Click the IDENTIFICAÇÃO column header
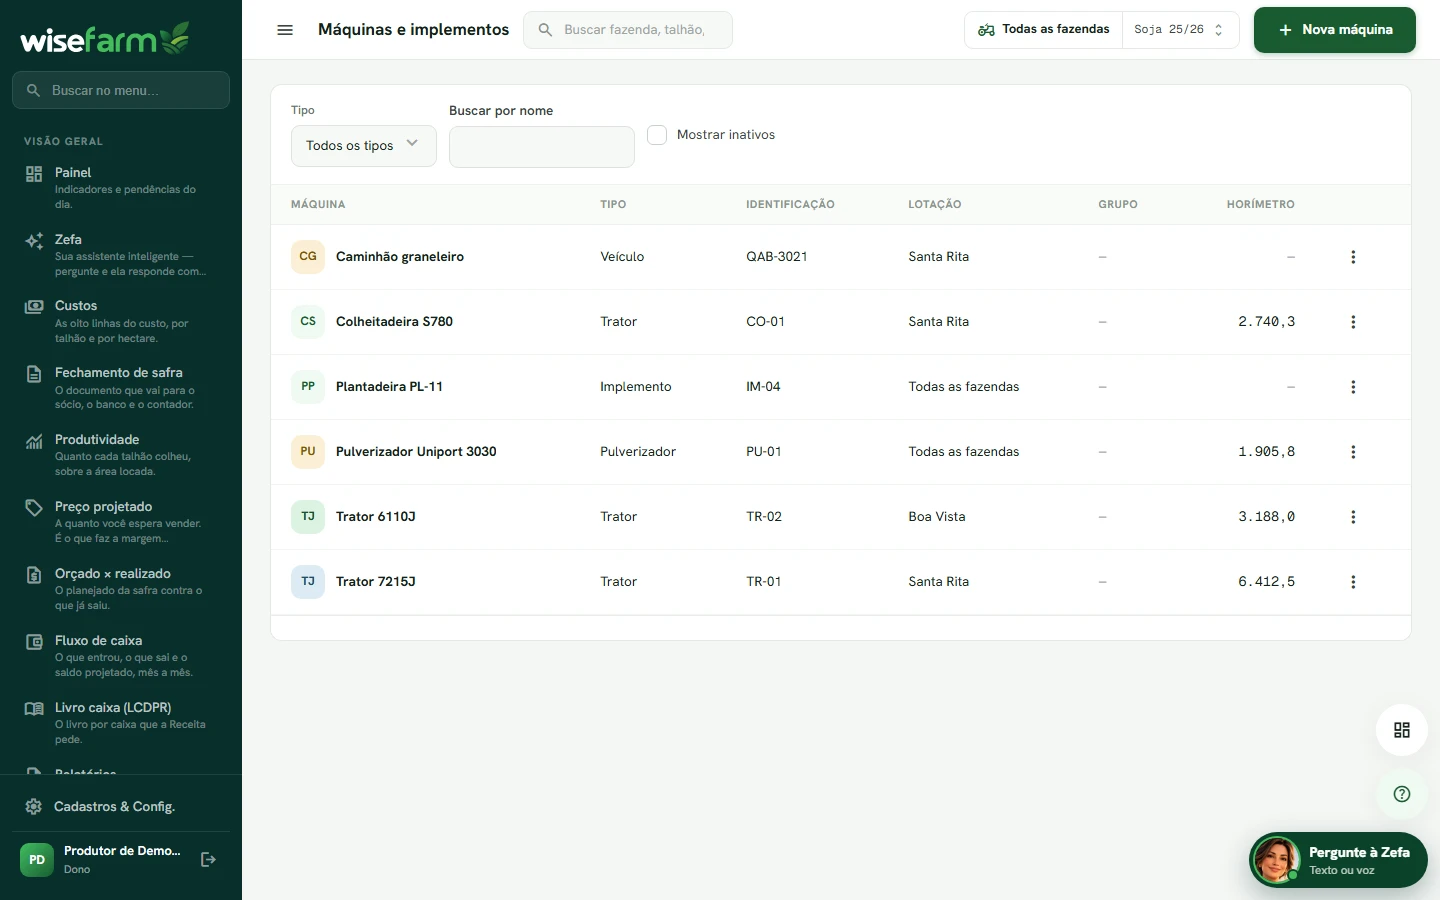 (790, 204)
